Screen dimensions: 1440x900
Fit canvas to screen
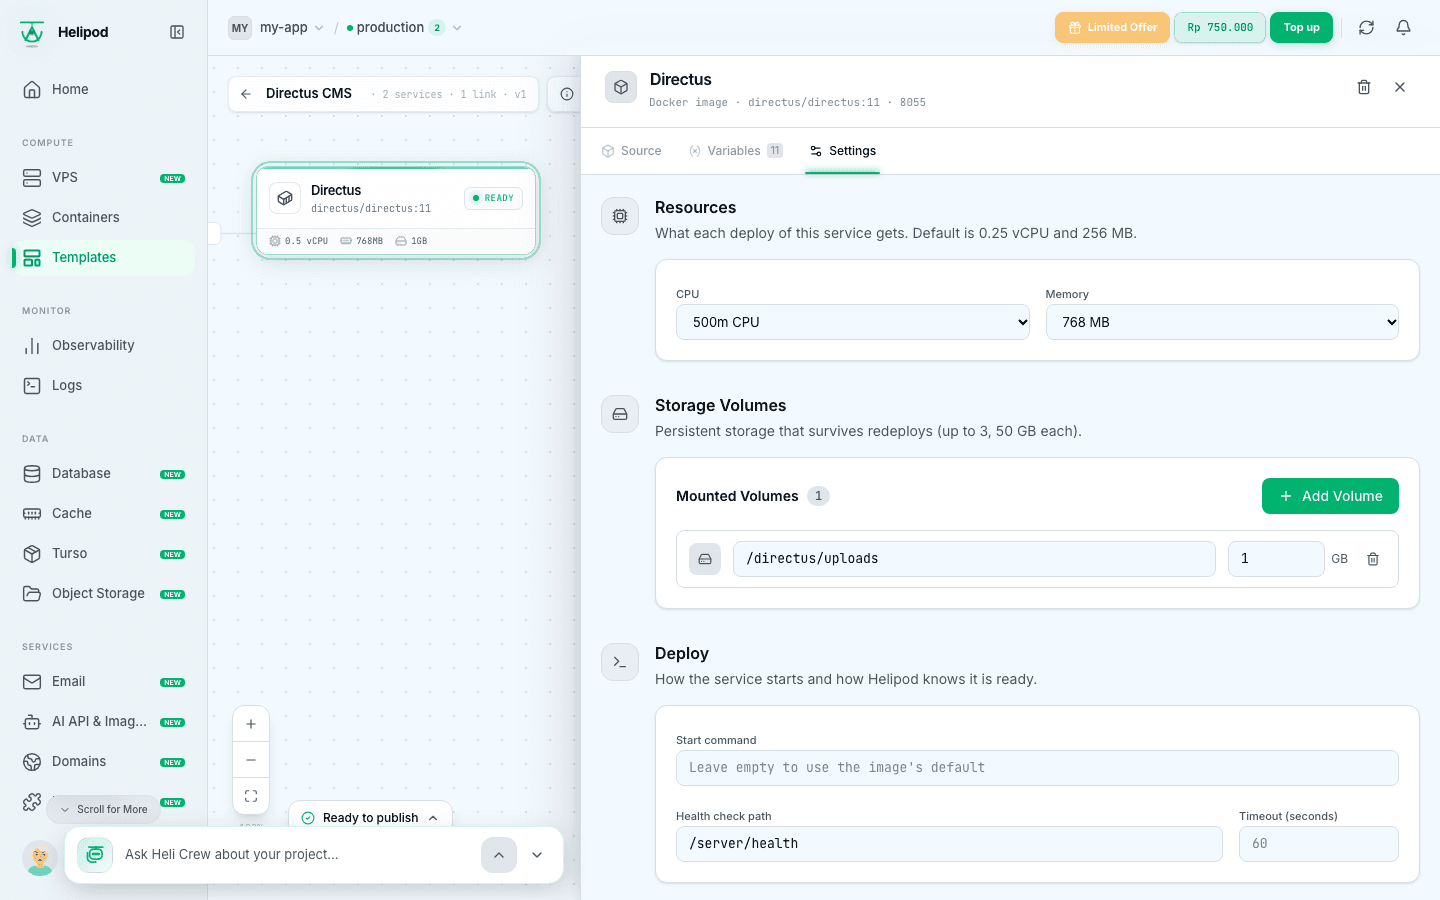click(251, 796)
